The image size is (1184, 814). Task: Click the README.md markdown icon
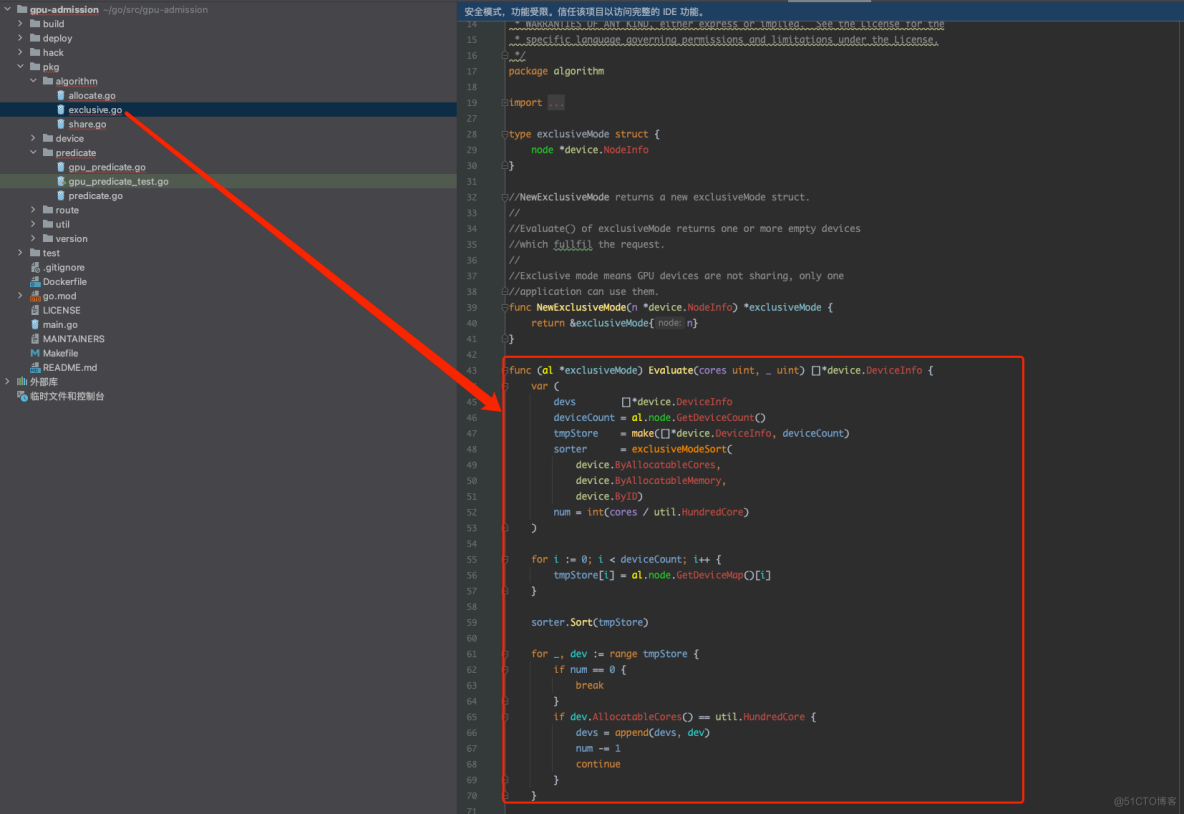tap(35, 368)
